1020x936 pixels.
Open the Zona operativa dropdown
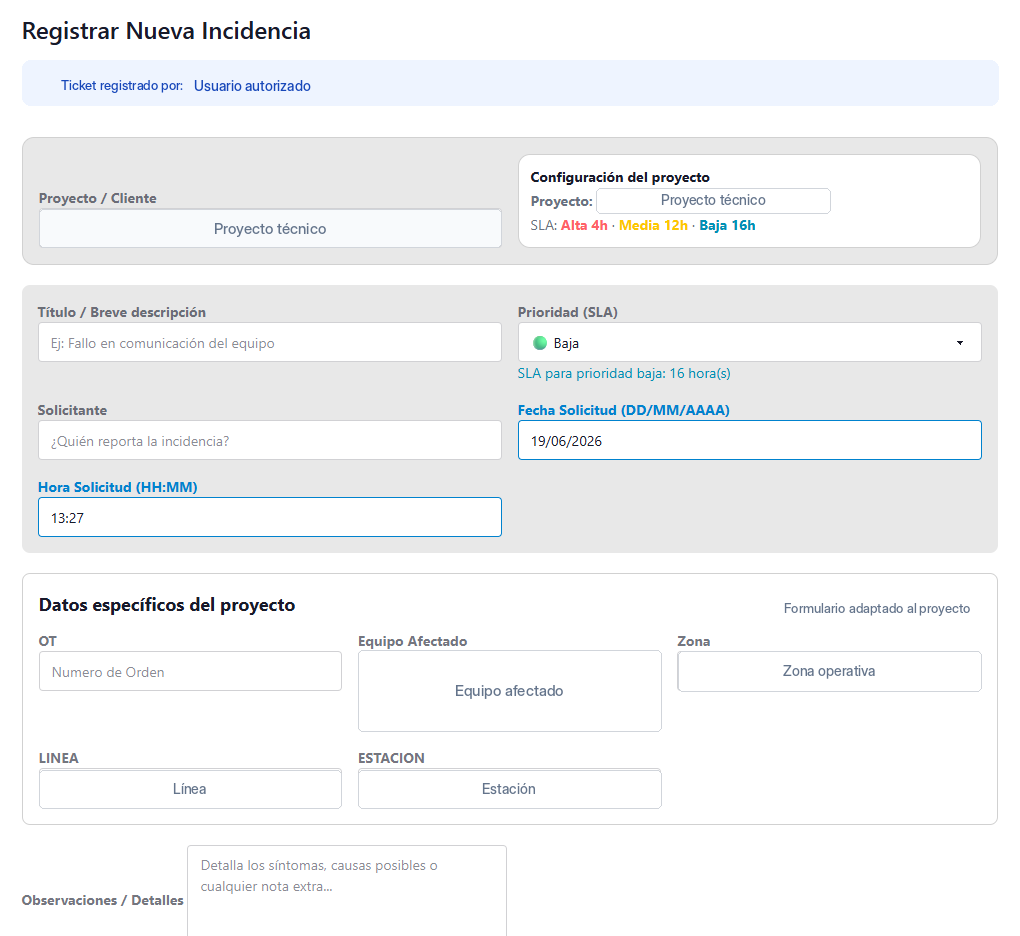point(829,671)
